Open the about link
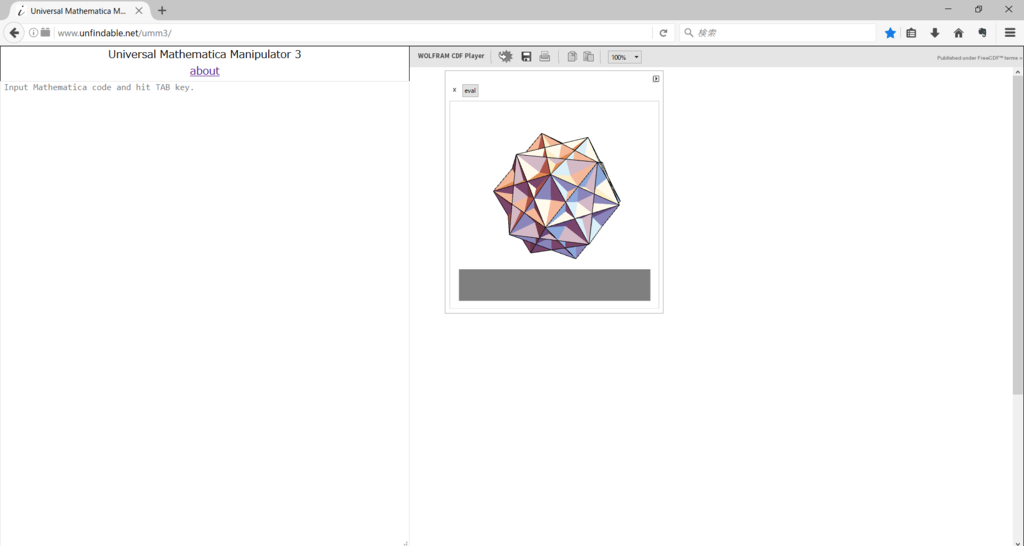 (x=204, y=71)
